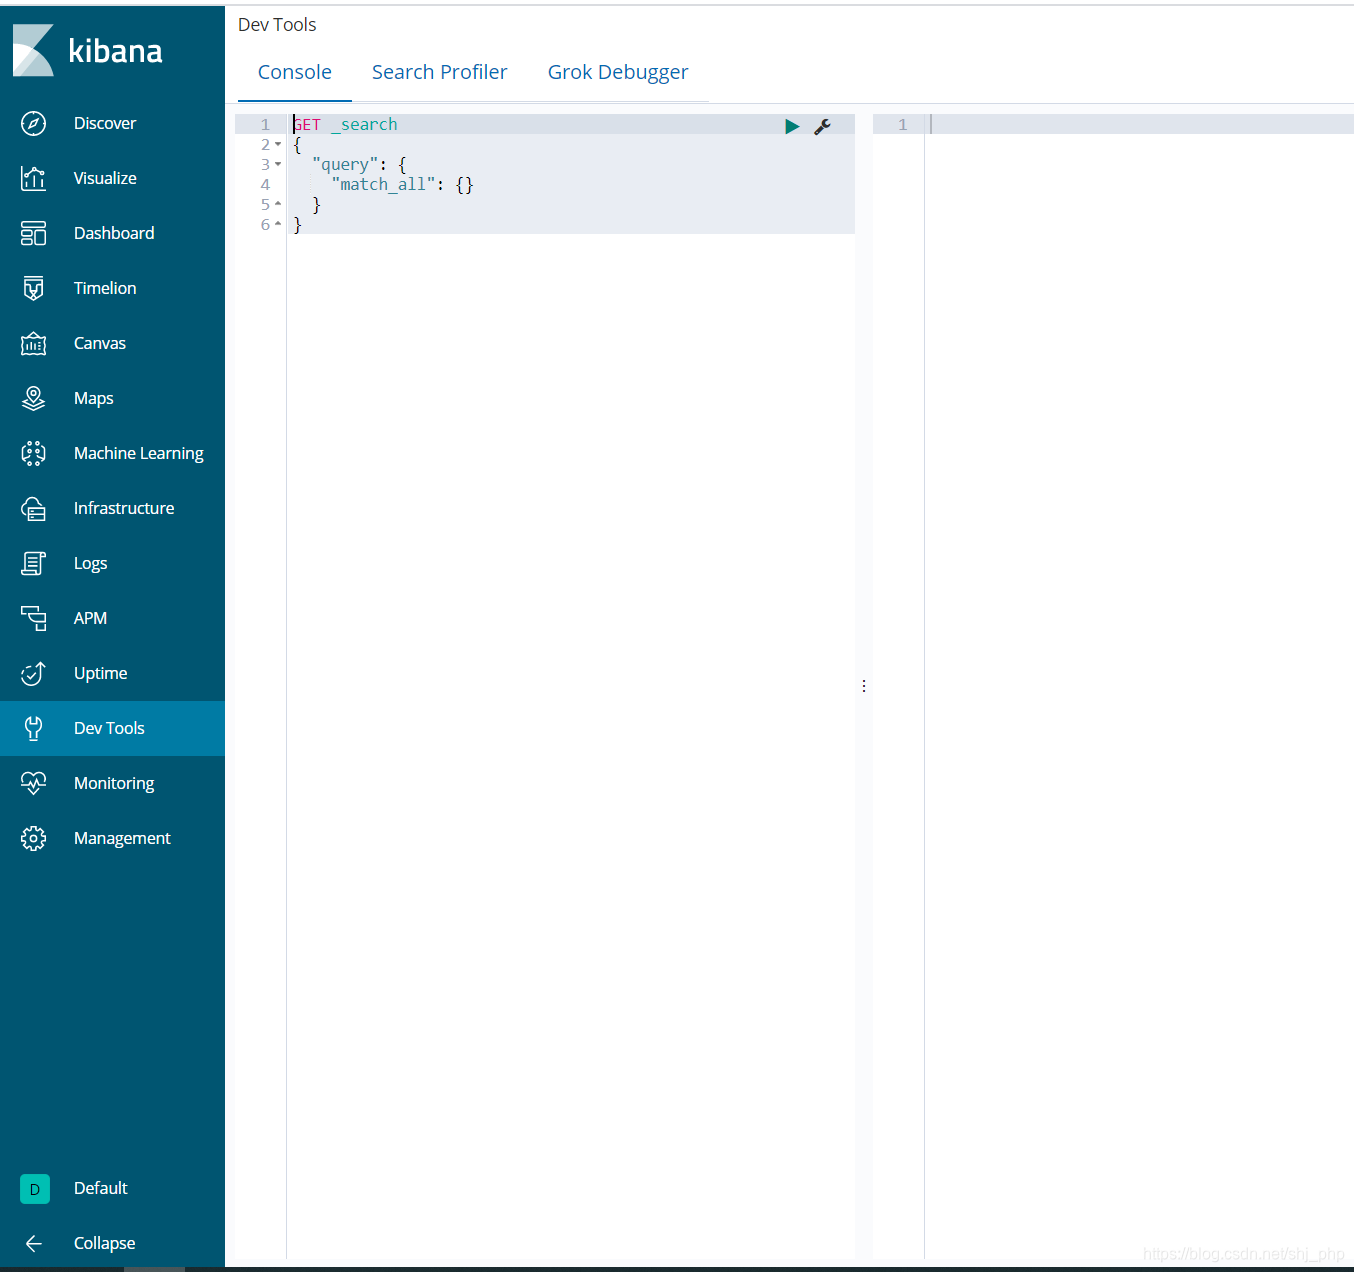Image resolution: width=1354 pixels, height=1272 pixels.
Task: Open the Machine Learning icon
Action: pyautogui.click(x=33, y=453)
